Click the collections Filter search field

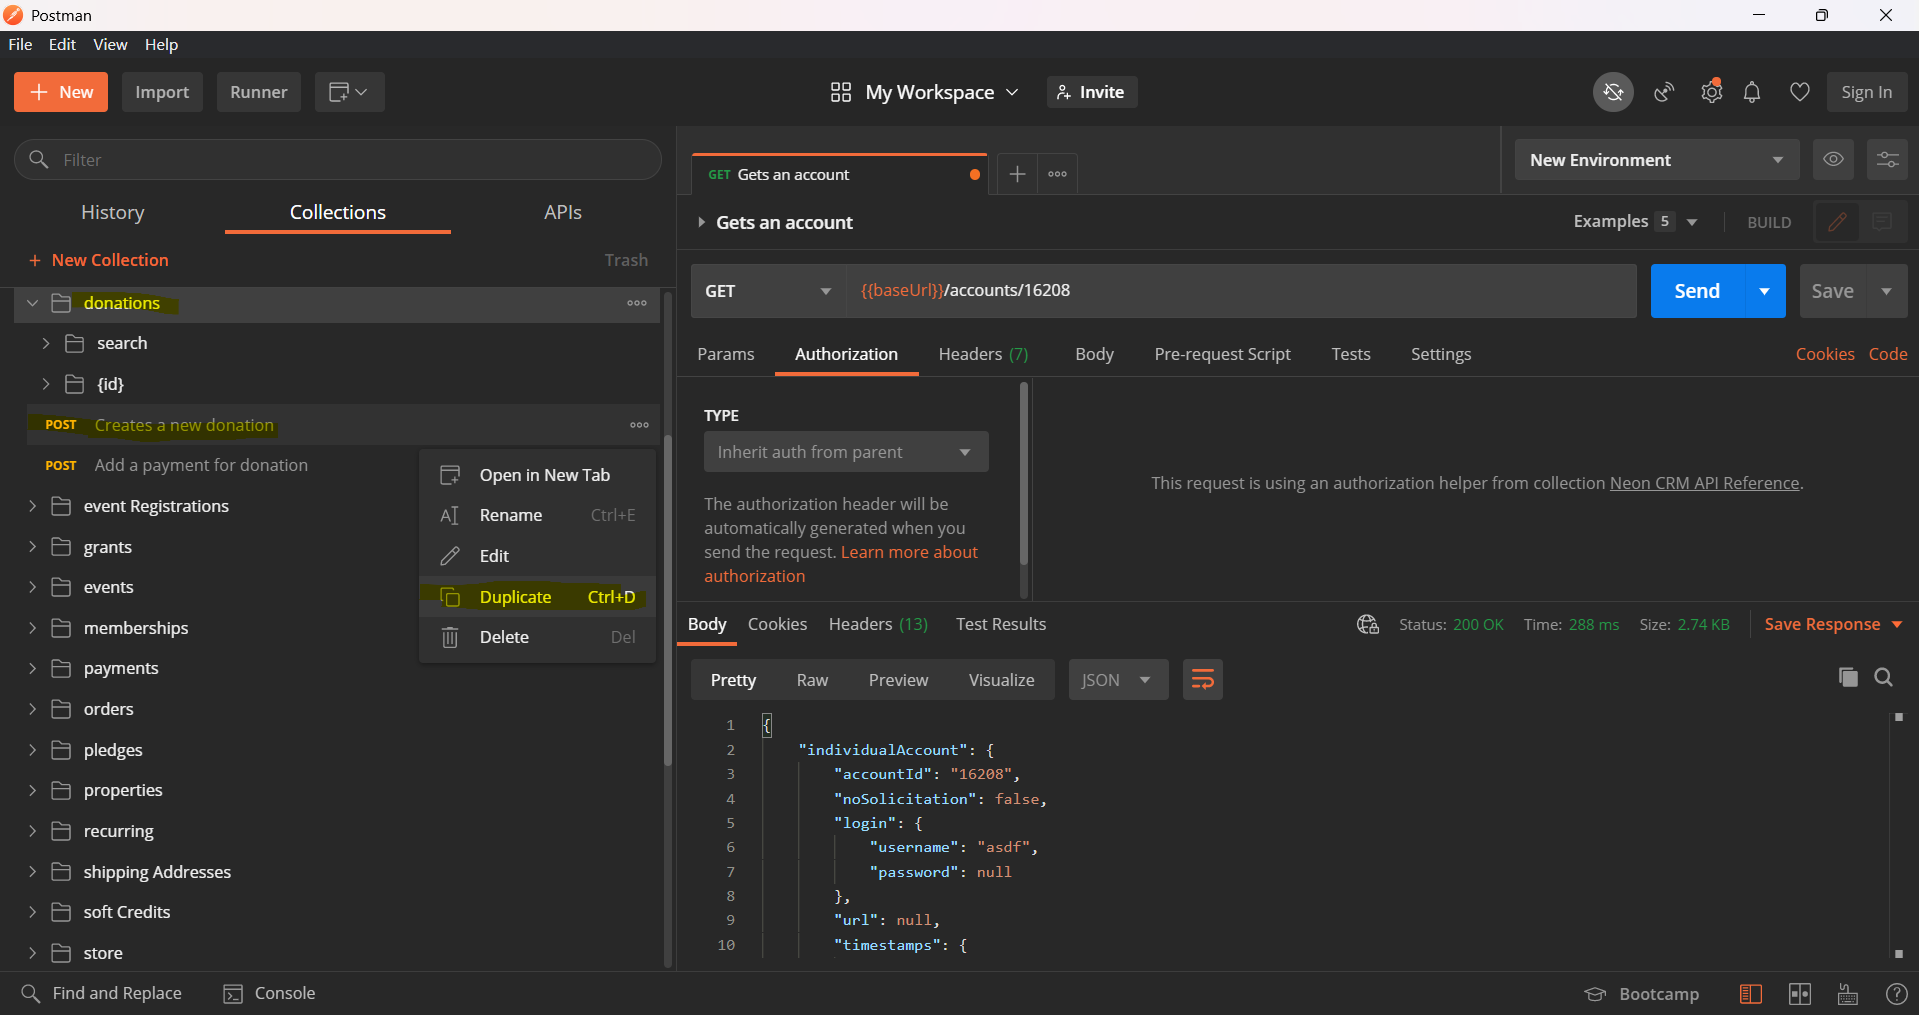pyautogui.click(x=338, y=160)
